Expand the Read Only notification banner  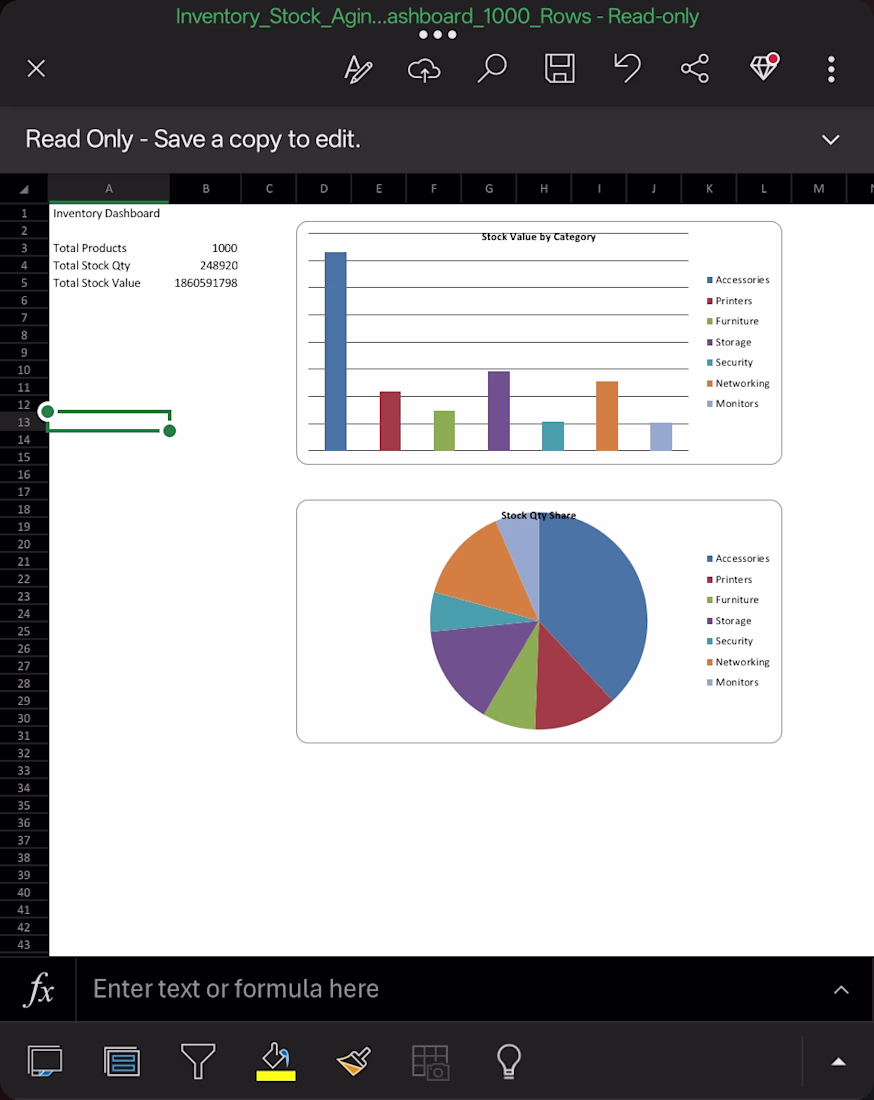tap(831, 140)
